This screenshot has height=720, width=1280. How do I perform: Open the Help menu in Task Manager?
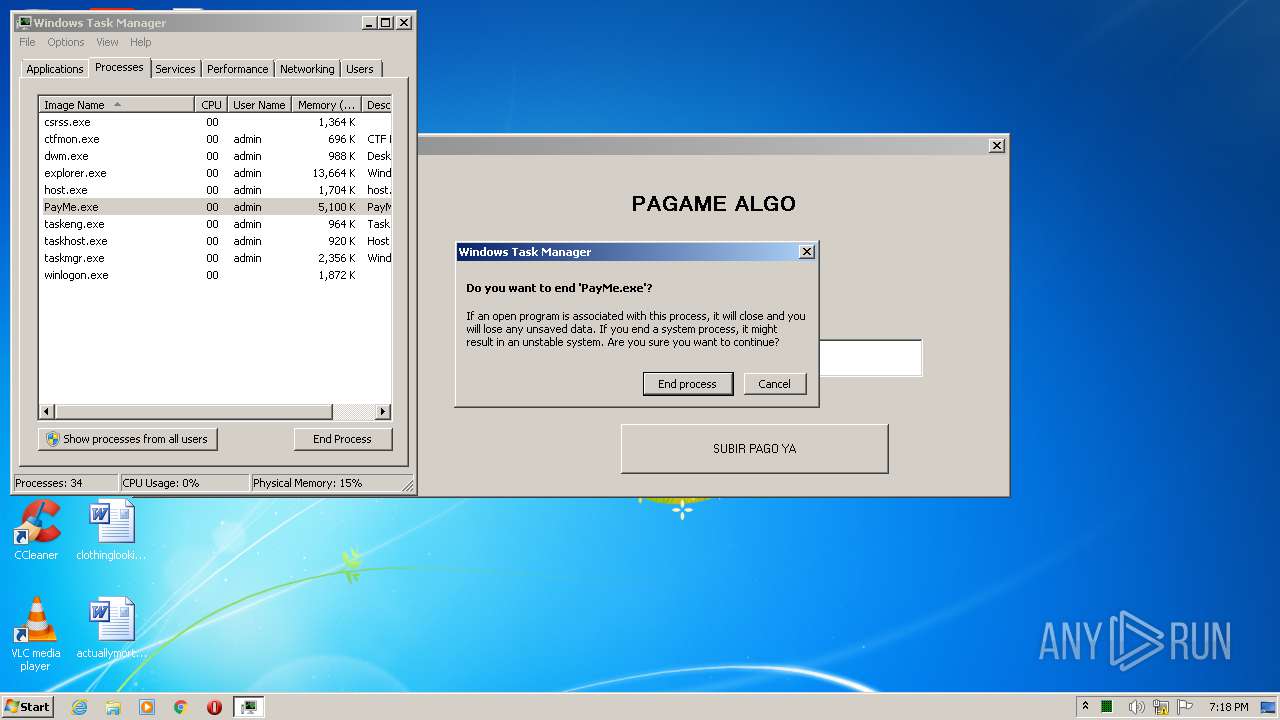point(141,42)
